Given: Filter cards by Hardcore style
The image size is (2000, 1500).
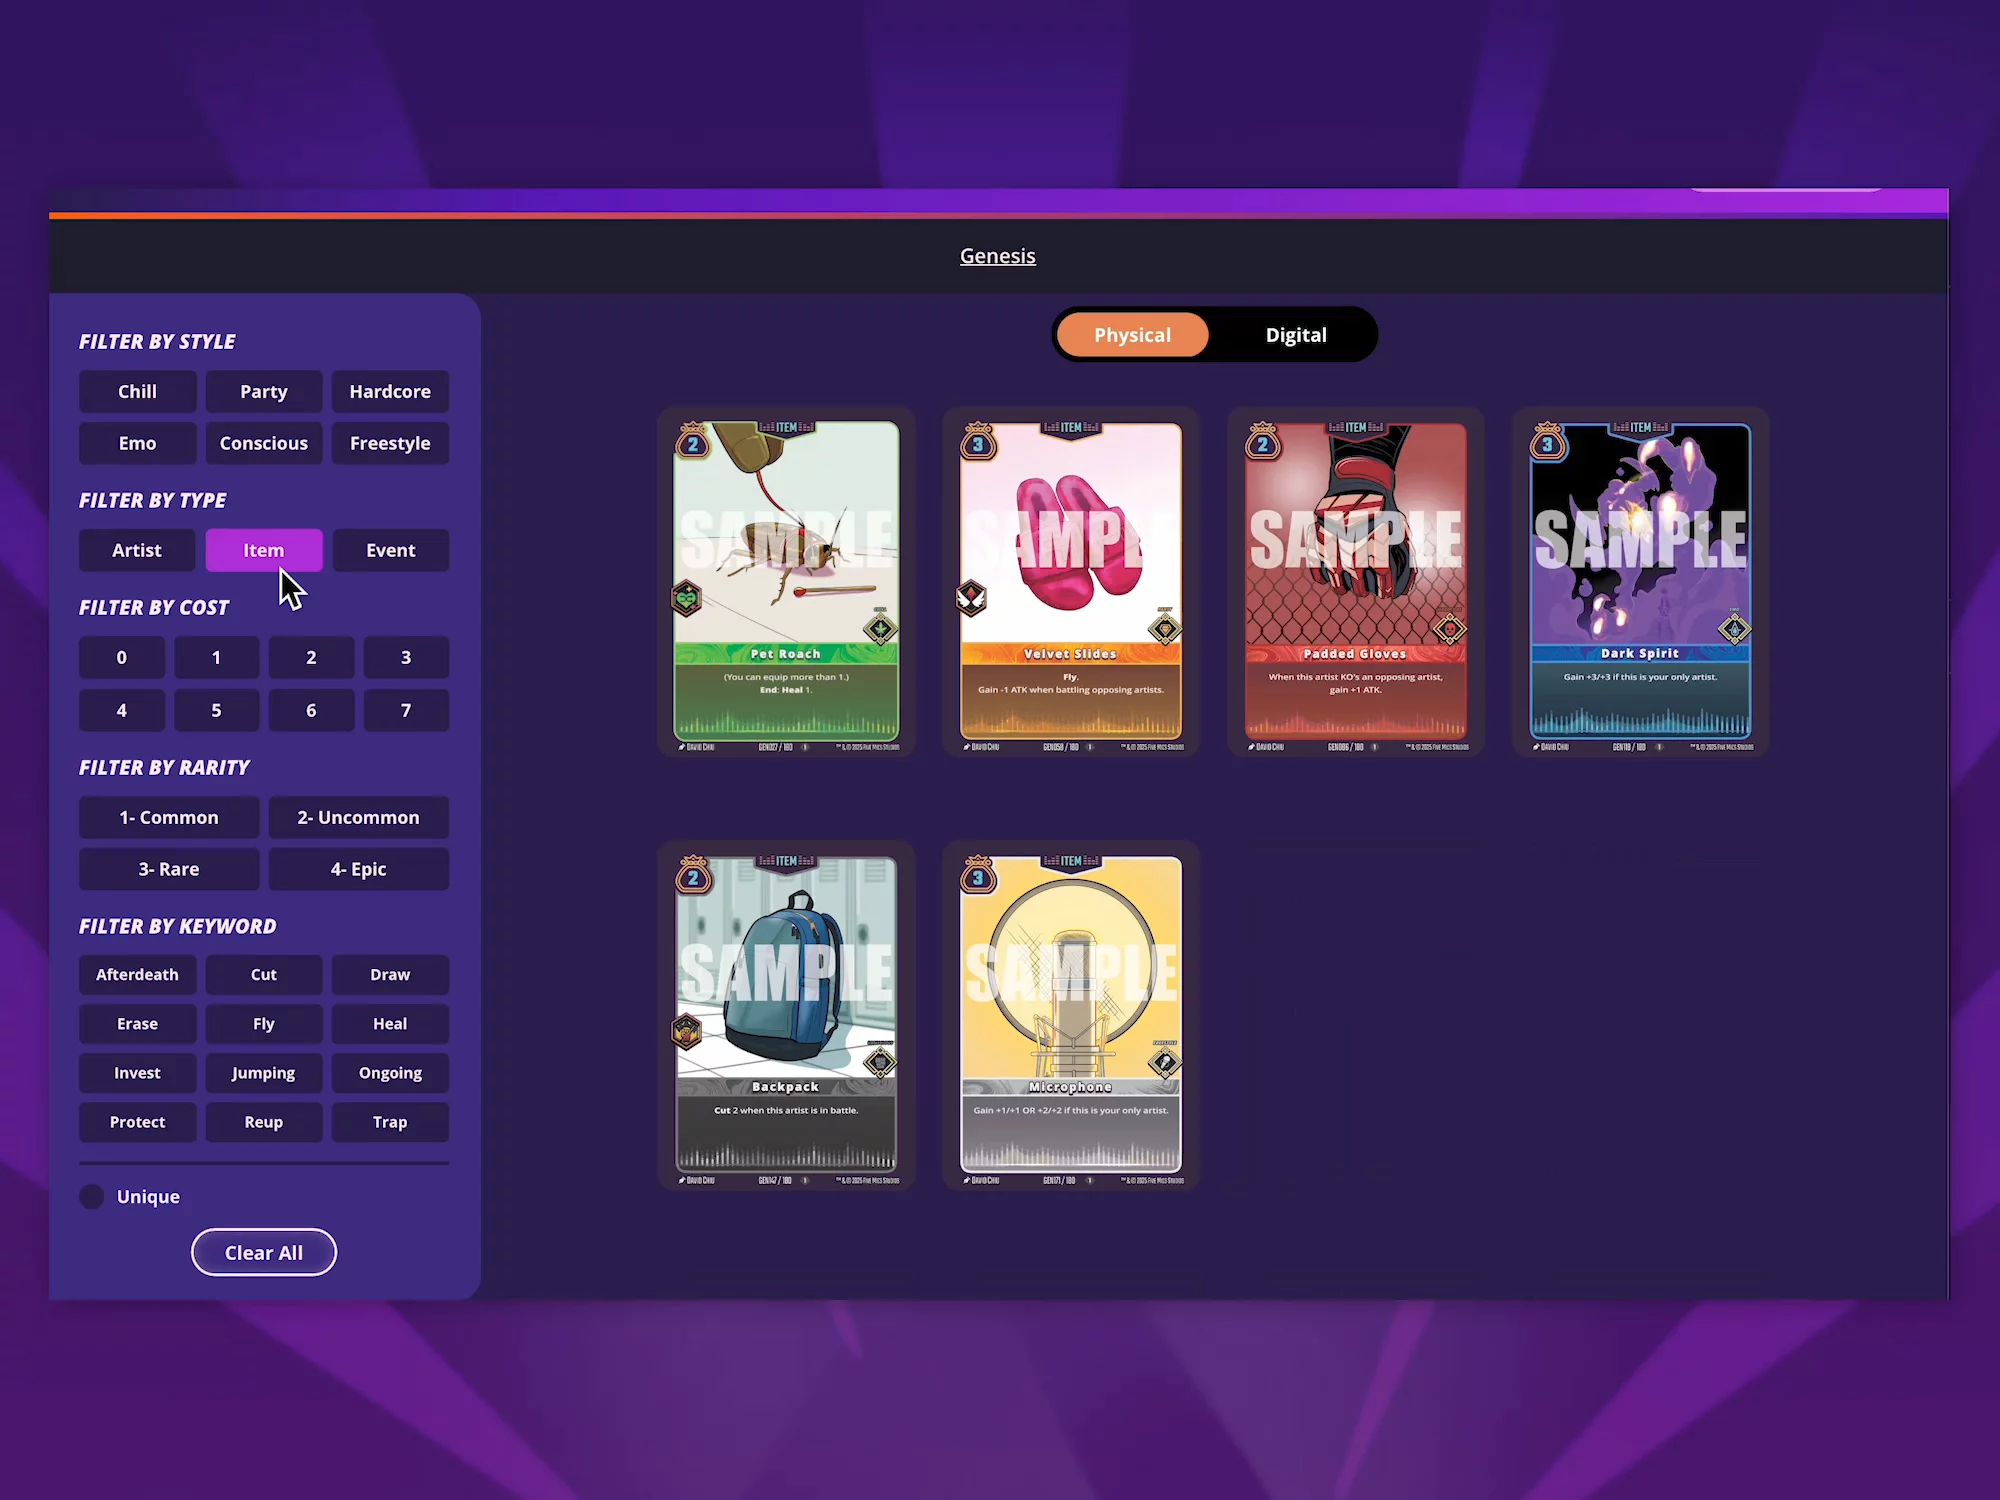Looking at the screenshot, I should [x=390, y=391].
